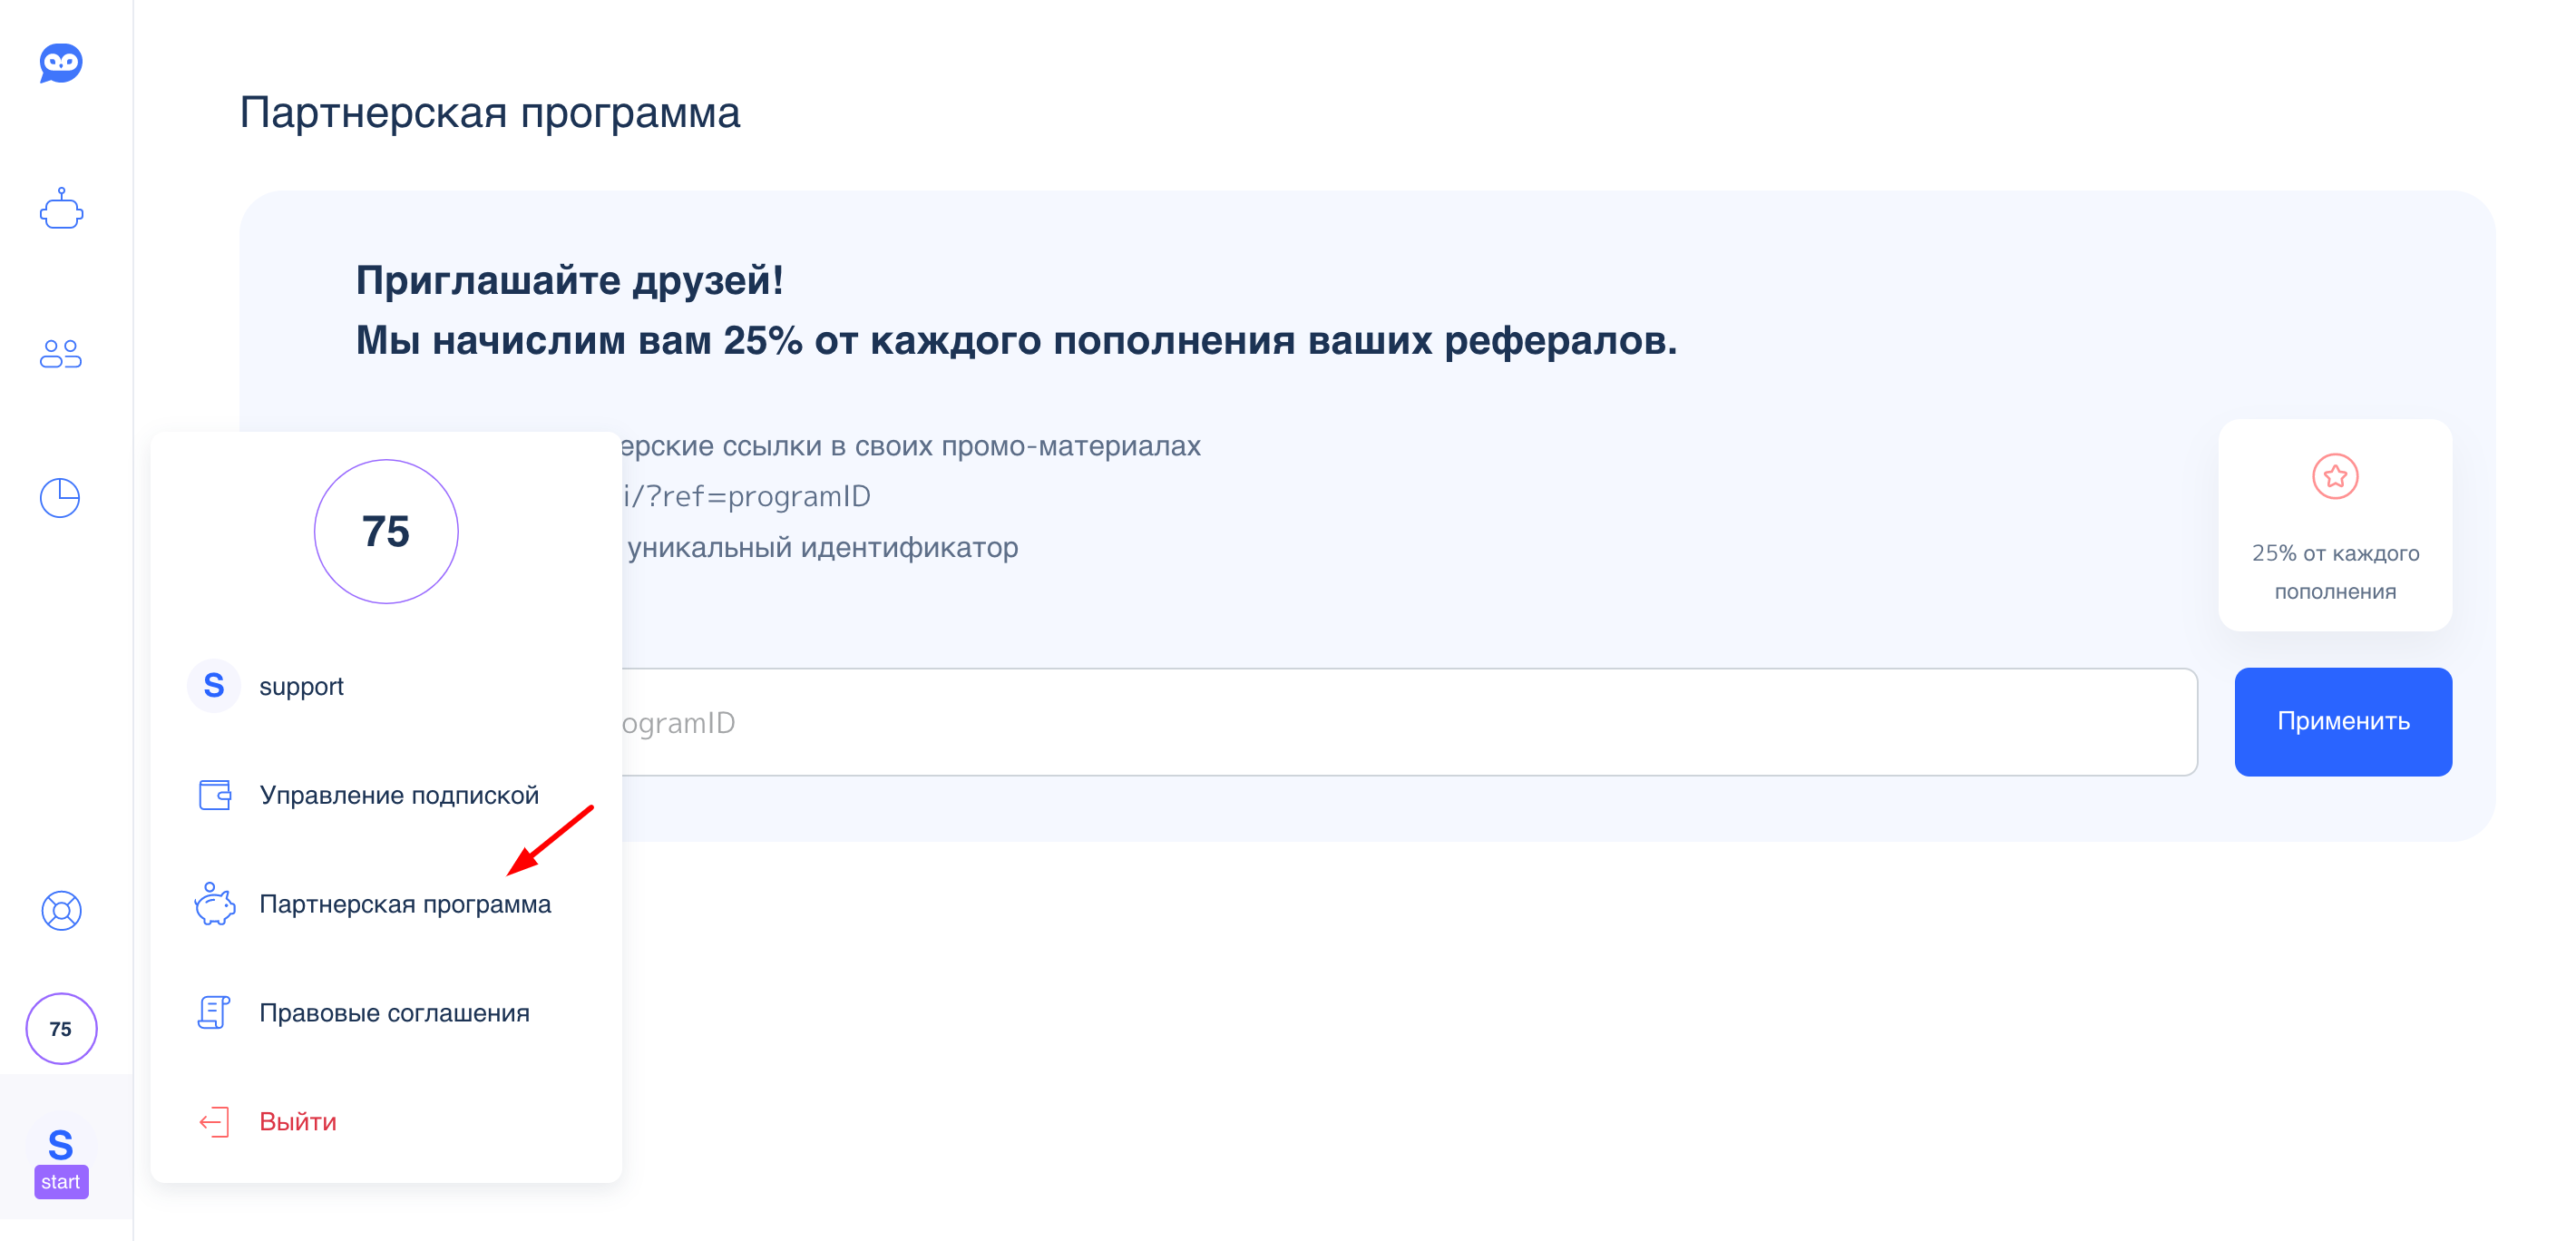The height and width of the screenshot is (1241, 2576).
Task: Click the wallet icon for subscription management
Action: click(214, 795)
